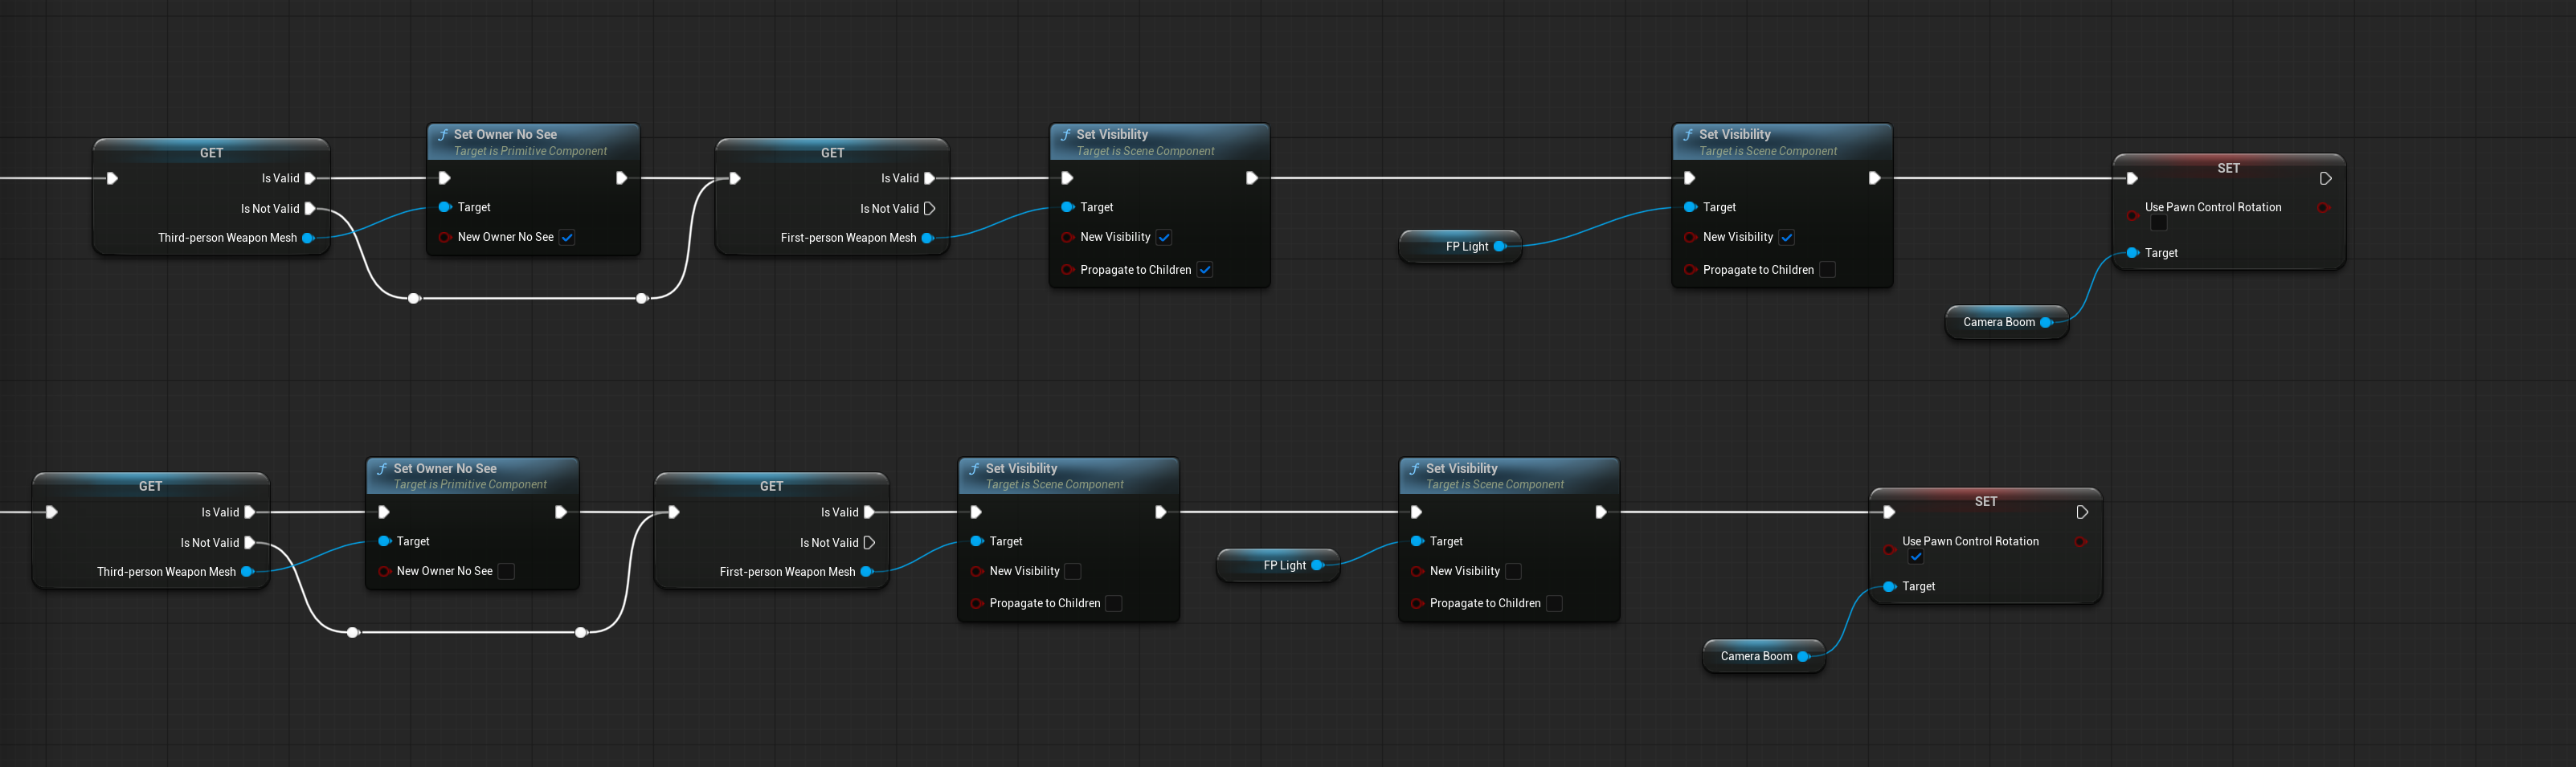Image resolution: width=2576 pixels, height=767 pixels.
Task: Click lower Camera Boom node's blue output pin
Action: 1803,656
